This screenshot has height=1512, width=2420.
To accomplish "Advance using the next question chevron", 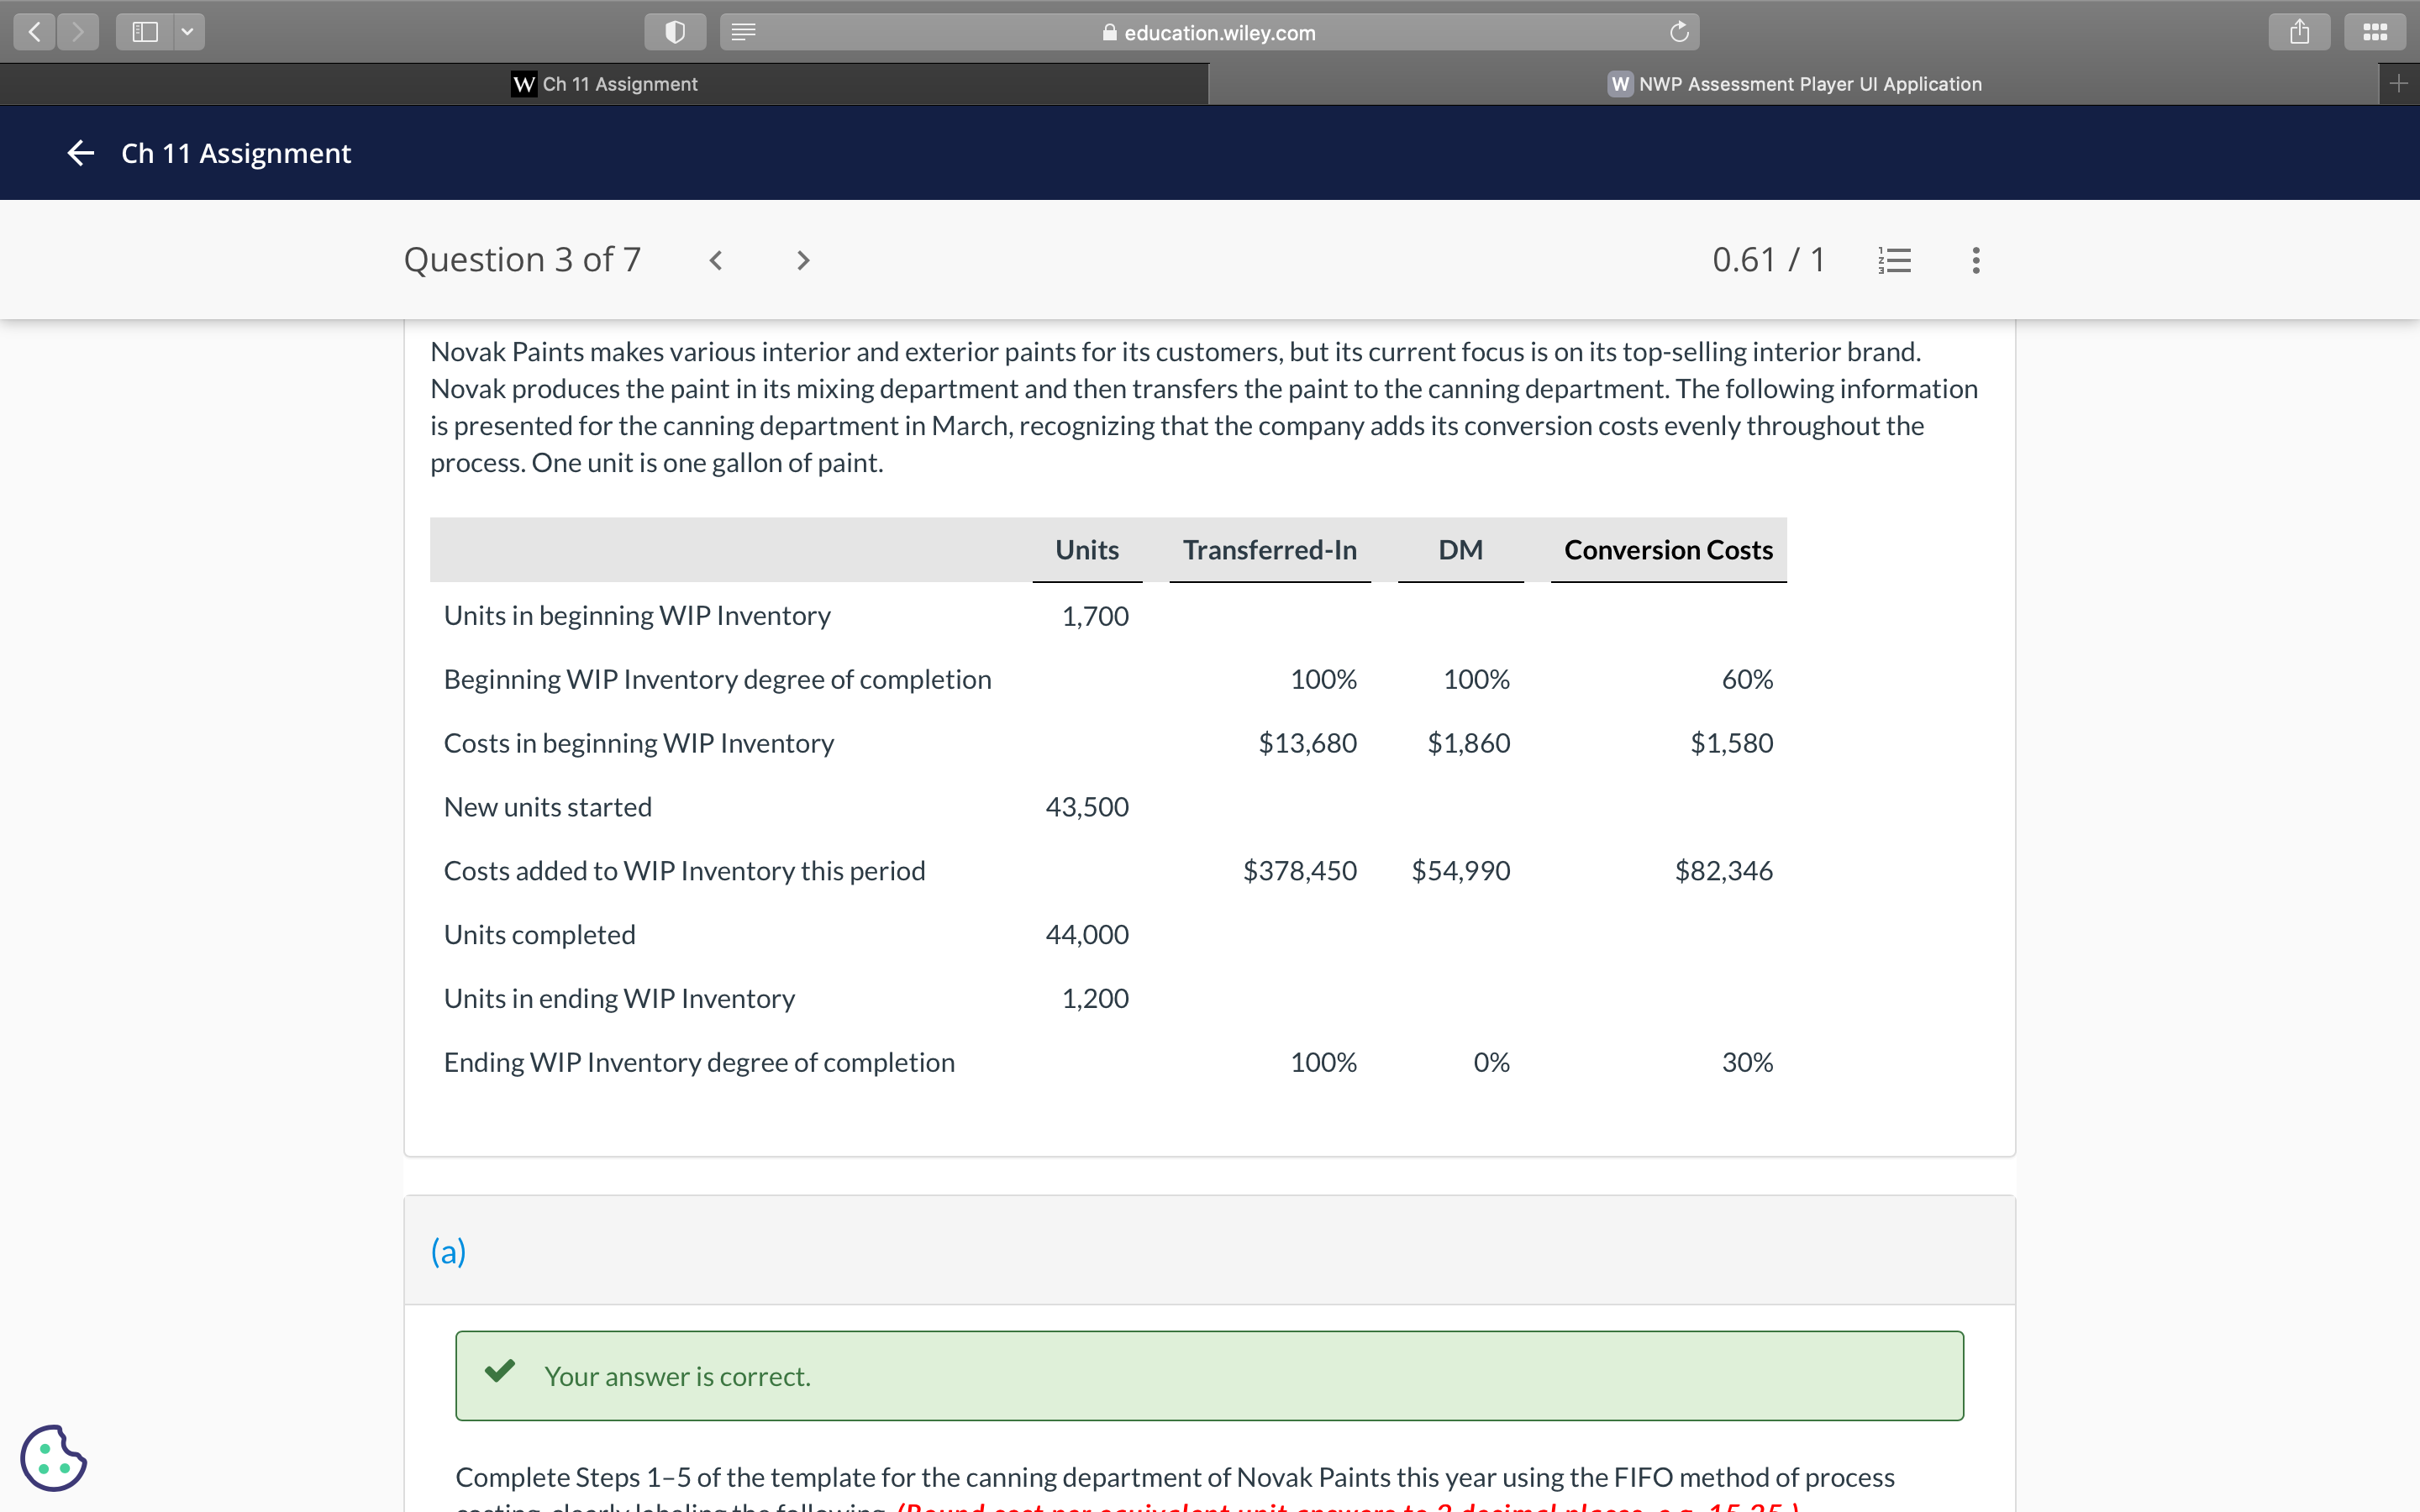I will tap(803, 260).
